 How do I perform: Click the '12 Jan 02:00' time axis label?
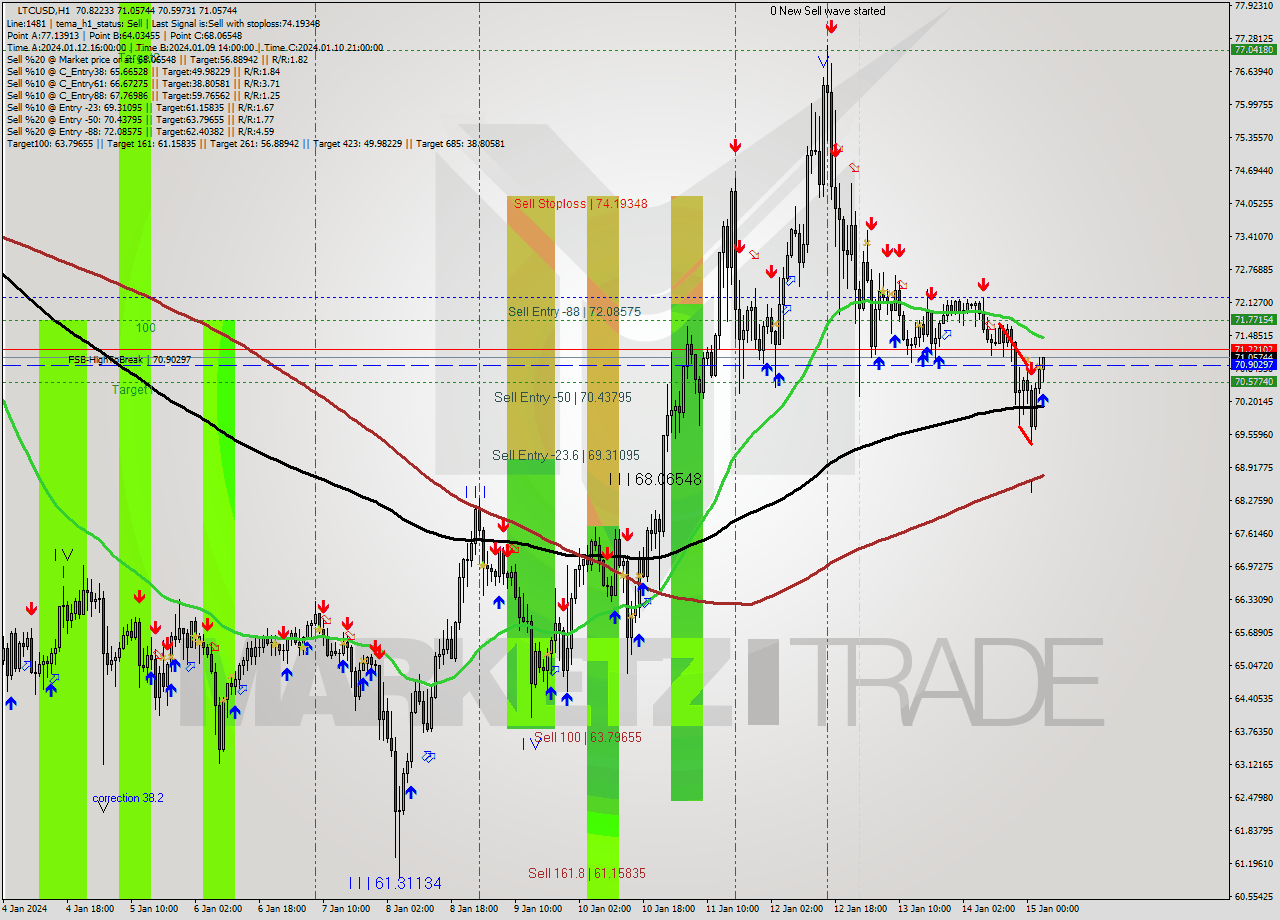(797, 909)
